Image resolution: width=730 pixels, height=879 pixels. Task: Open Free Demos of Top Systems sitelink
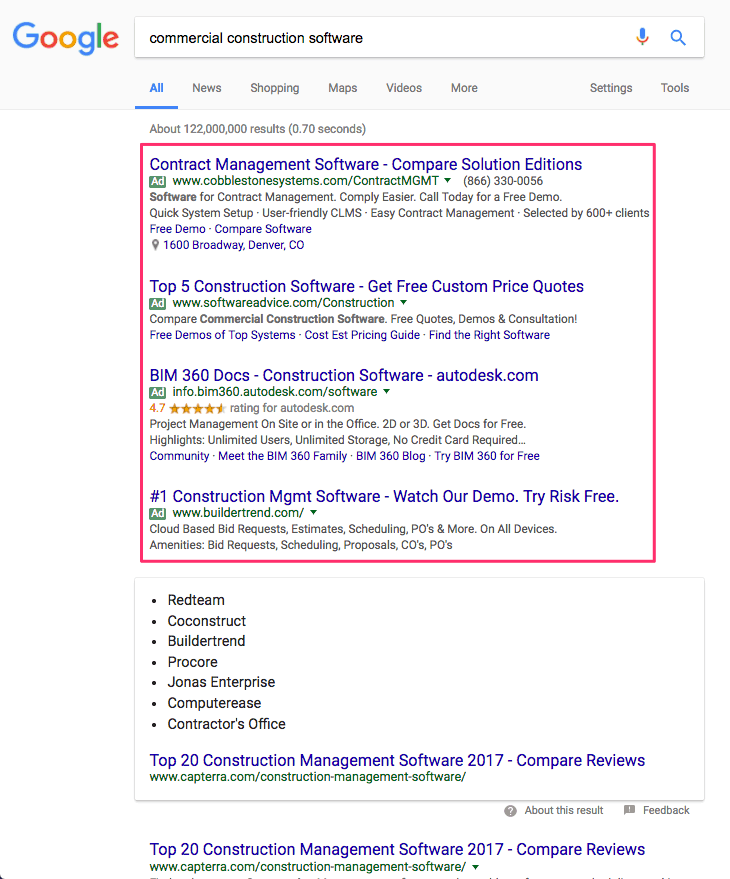click(x=223, y=335)
